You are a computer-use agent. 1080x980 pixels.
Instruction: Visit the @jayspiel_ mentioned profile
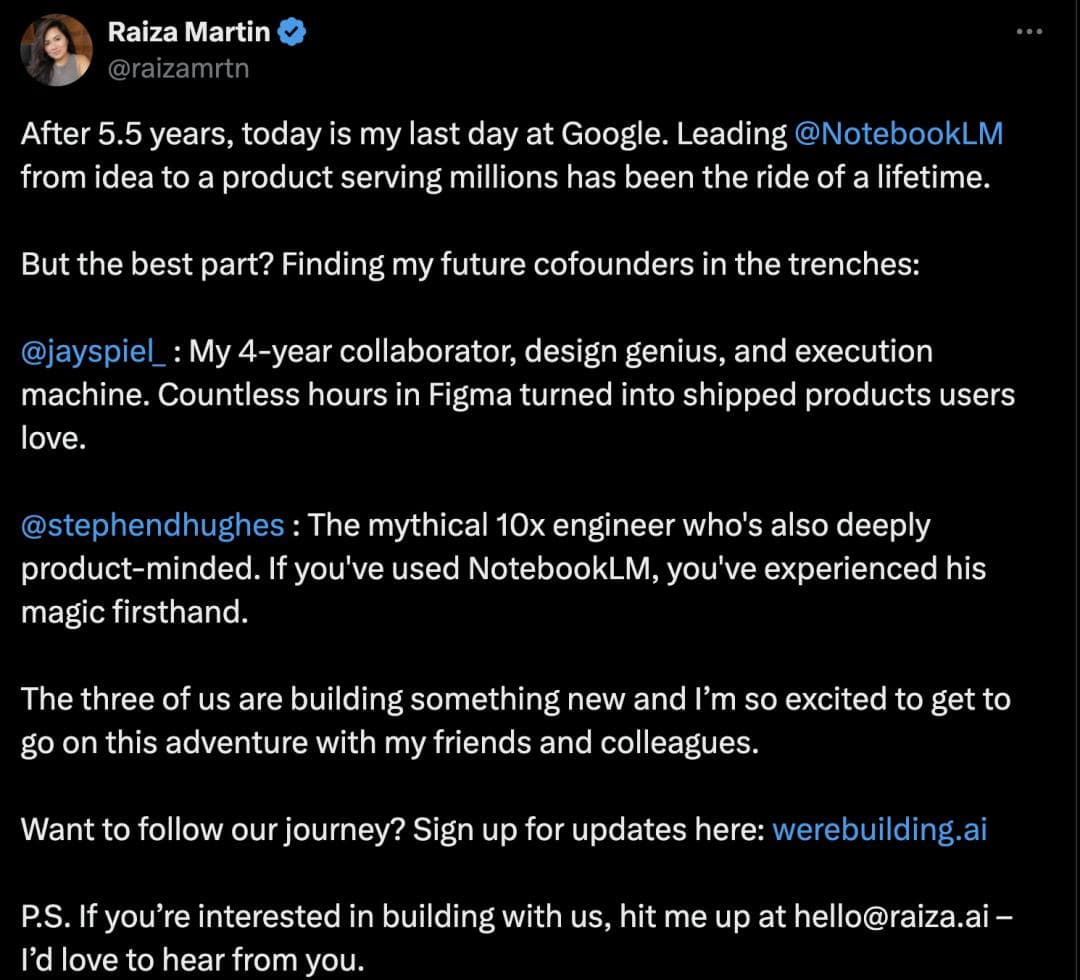[93, 352]
